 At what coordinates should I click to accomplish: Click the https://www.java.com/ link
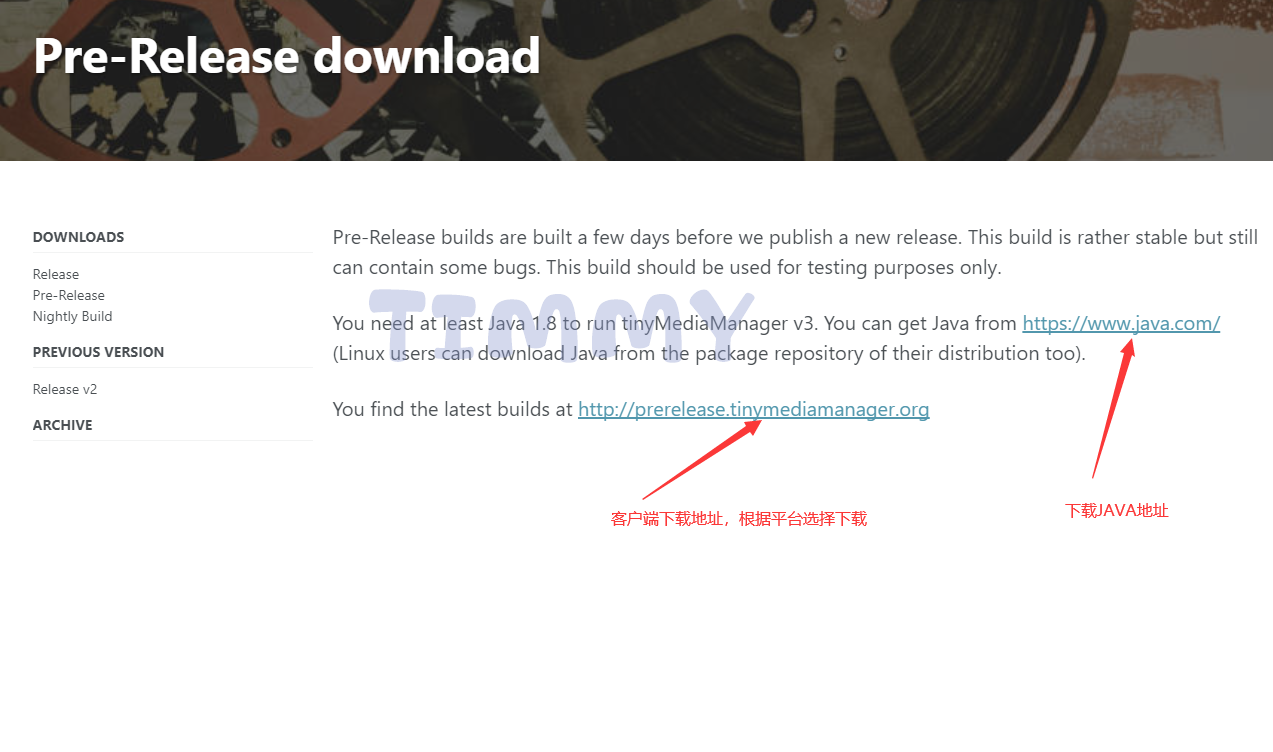[1121, 324]
